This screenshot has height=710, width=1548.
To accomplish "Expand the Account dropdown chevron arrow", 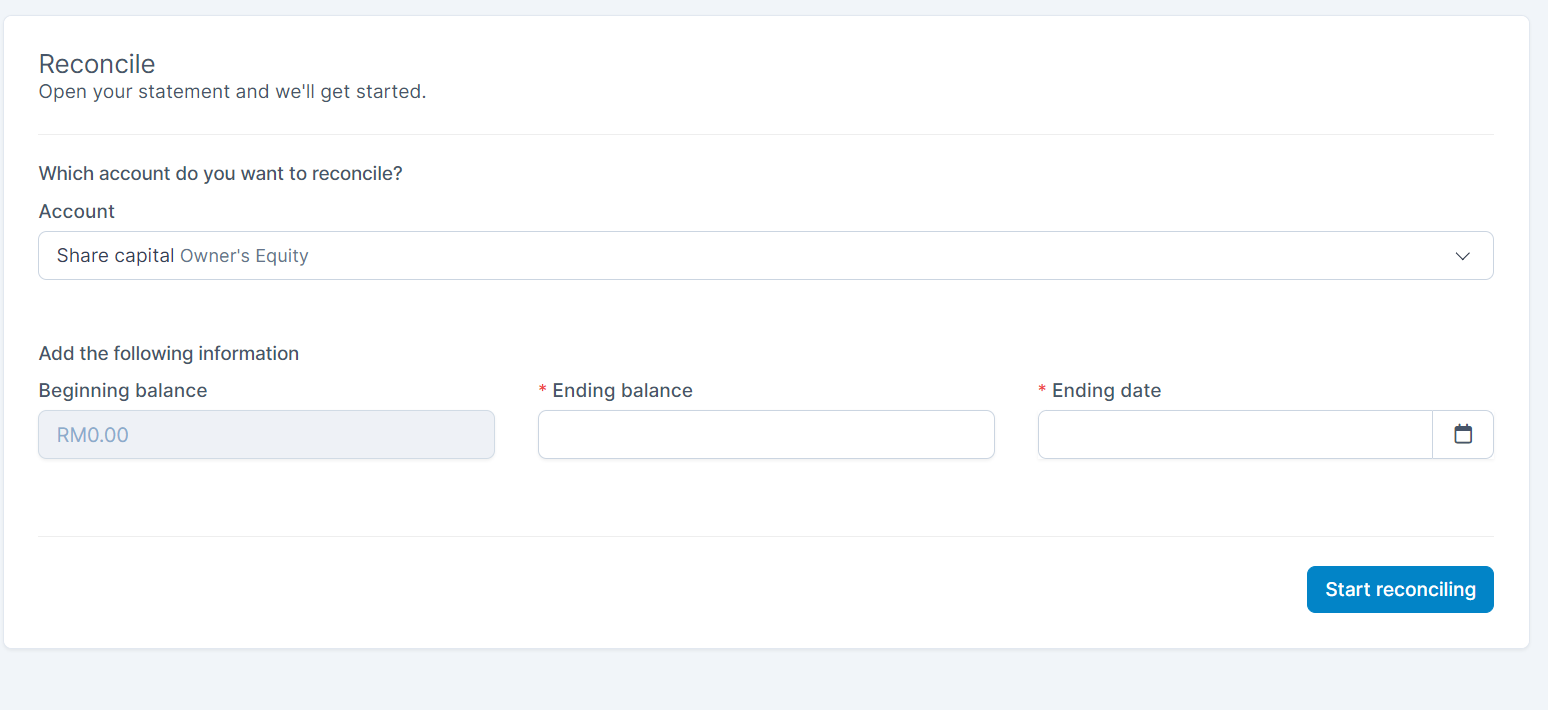I will coord(1463,256).
